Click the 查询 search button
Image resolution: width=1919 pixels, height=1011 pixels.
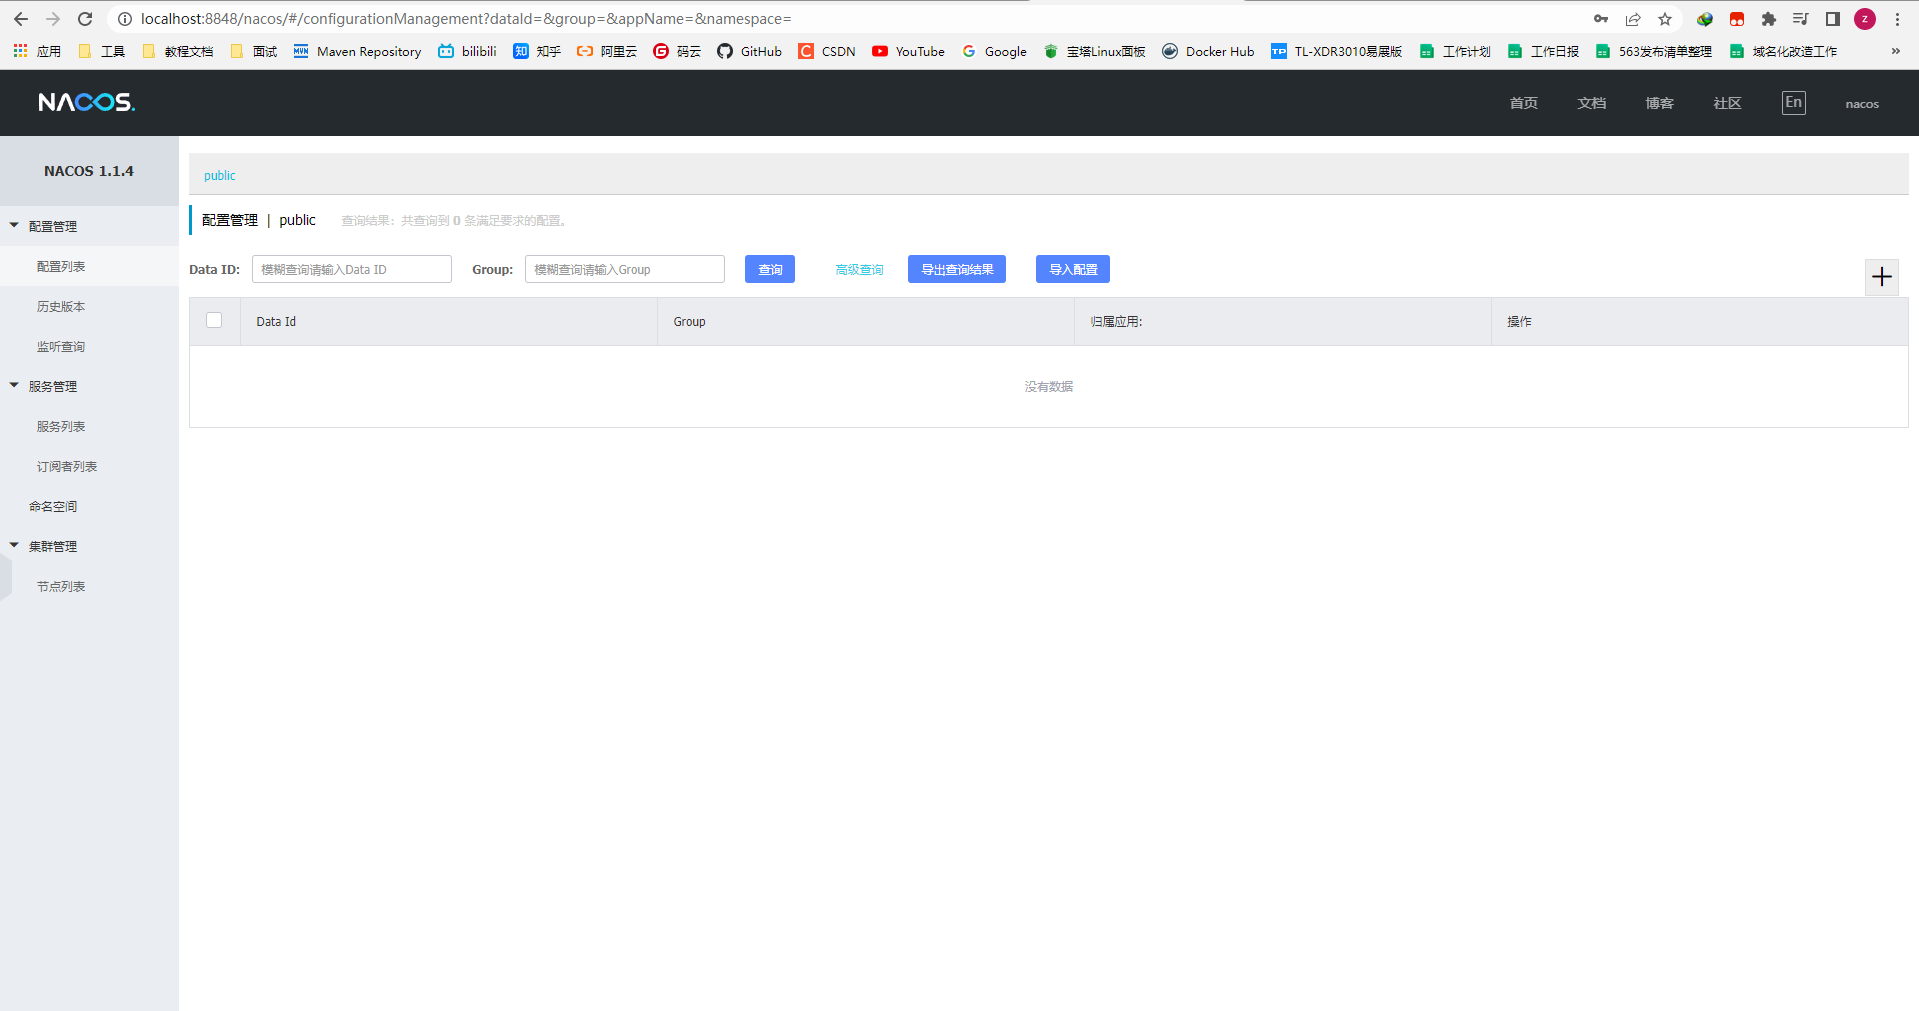770,269
